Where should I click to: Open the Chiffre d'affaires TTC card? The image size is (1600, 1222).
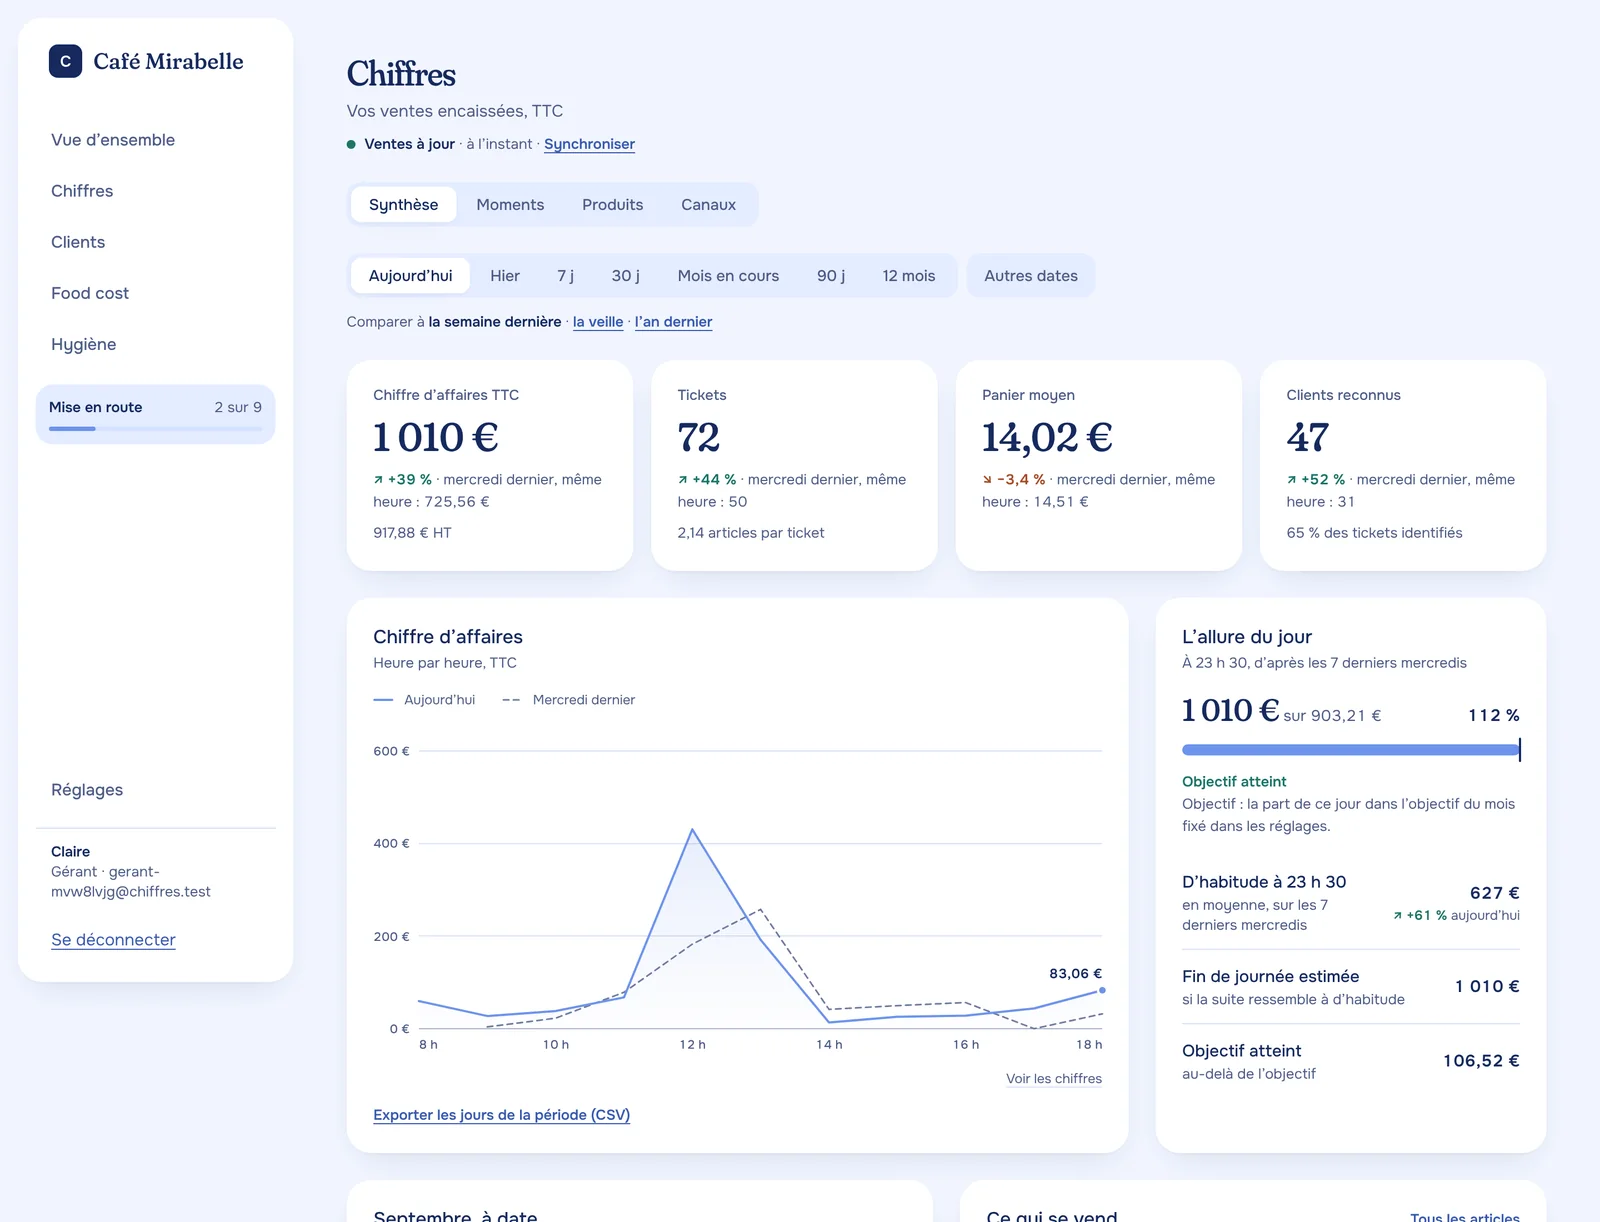490,466
